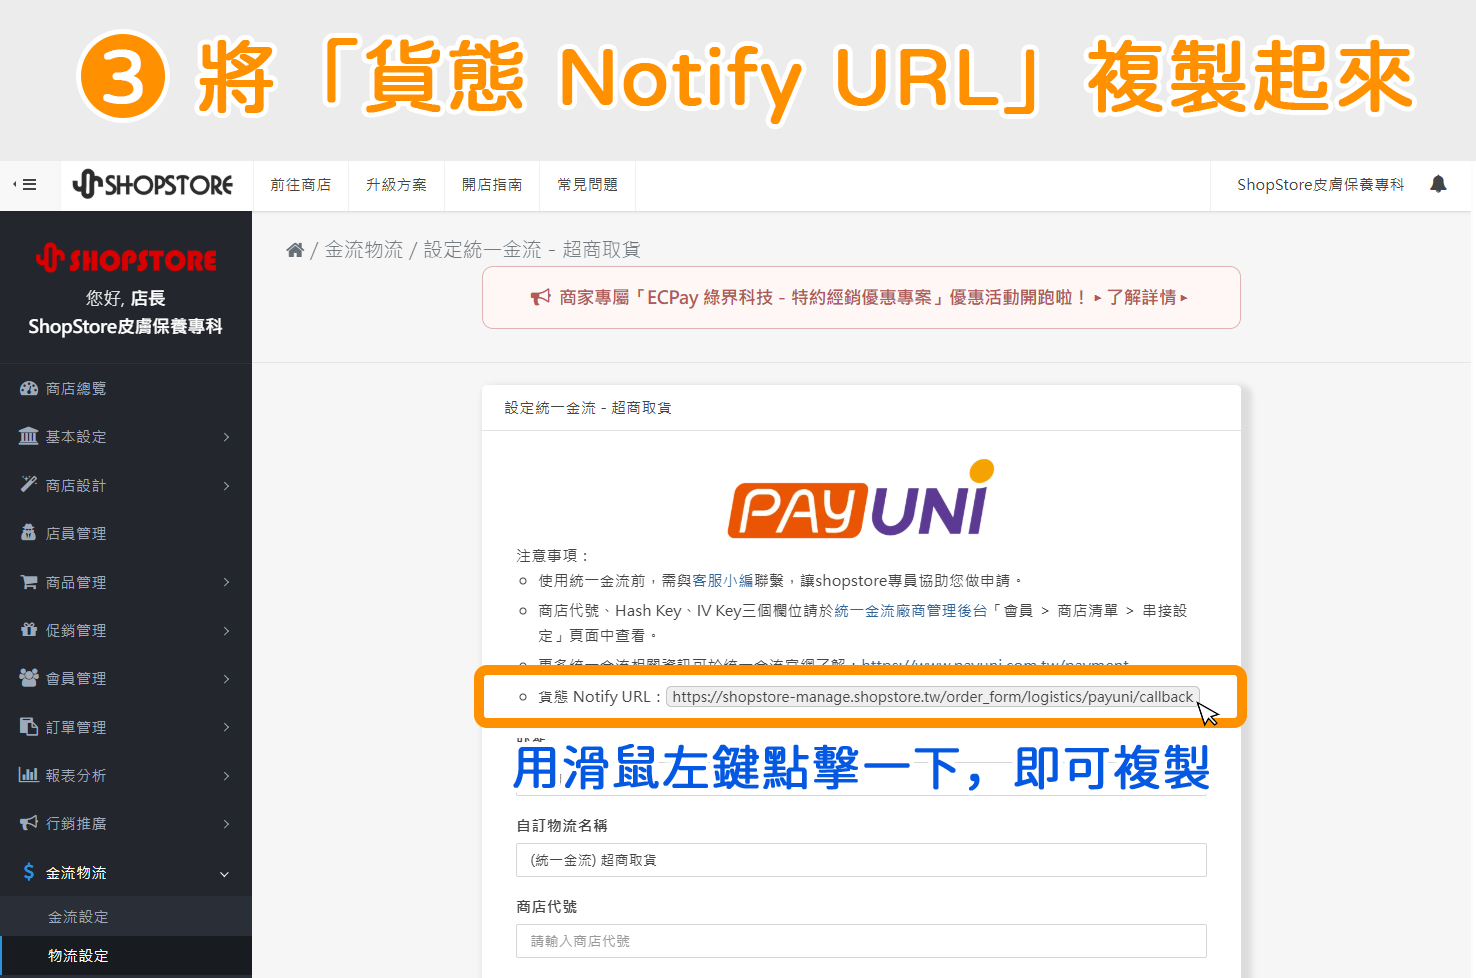Image resolution: width=1476 pixels, height=978 pixels.
Task: Click the 設定統一金流 - 超商取貨 breadcrumb text
Action: click(532, 249)
